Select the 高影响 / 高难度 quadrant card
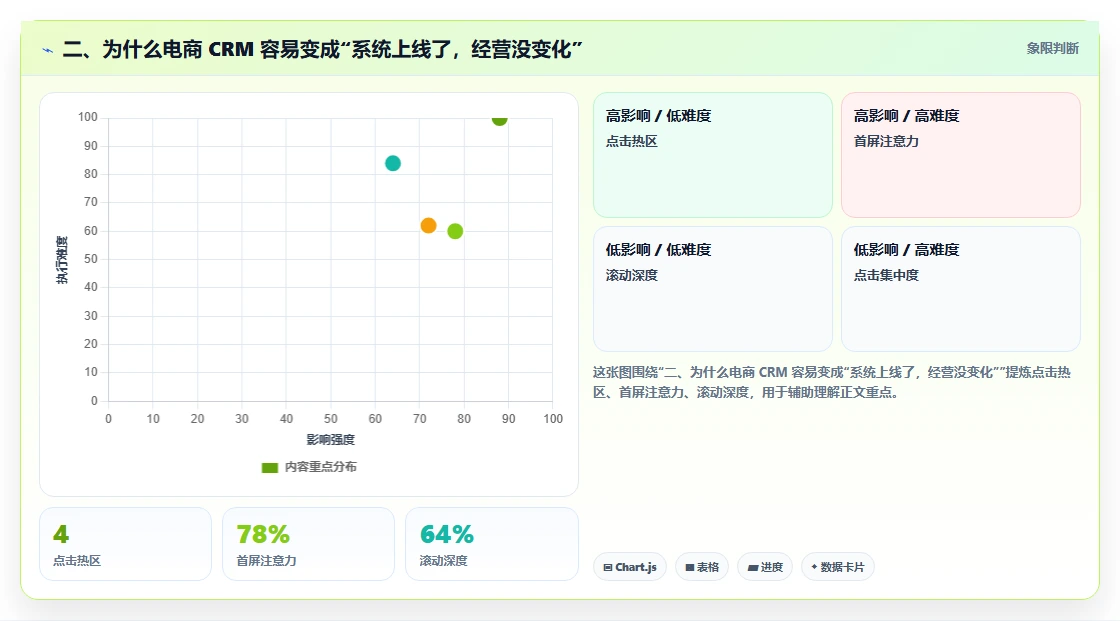1120x621 pixels. (x=961, y=155)
